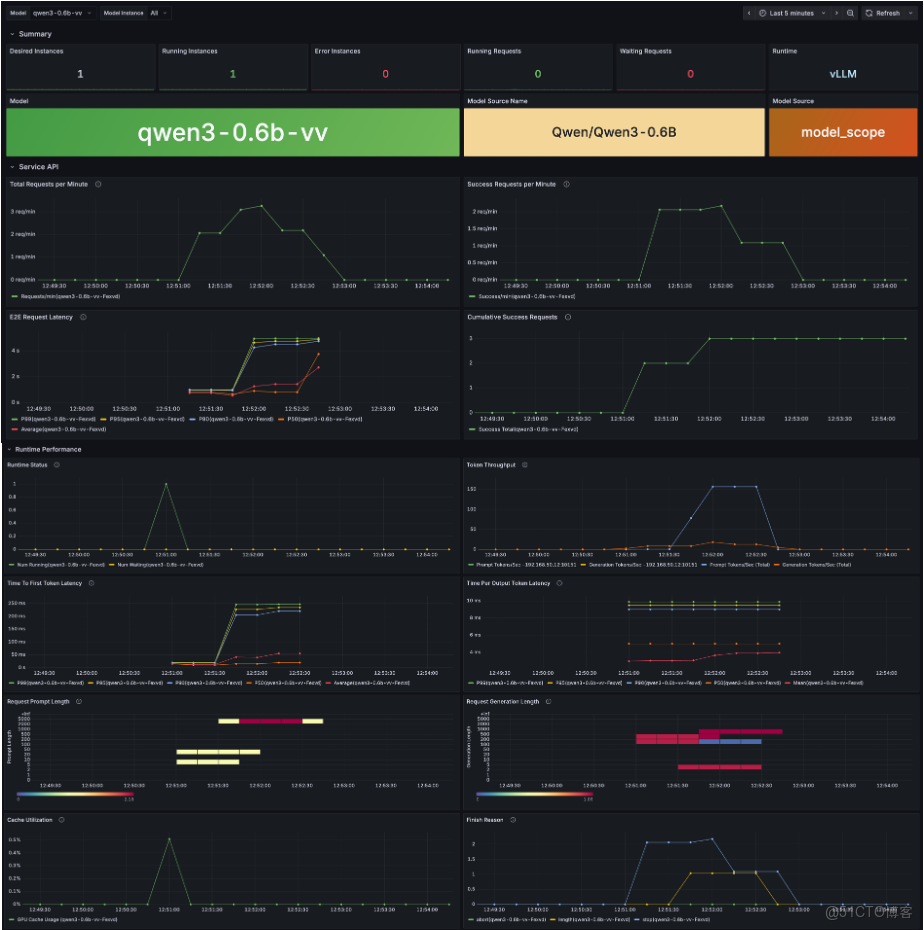Toggle Requests/min series in Total Requests legend
This screenshot has height=930, width=924.
click(66, 297)
